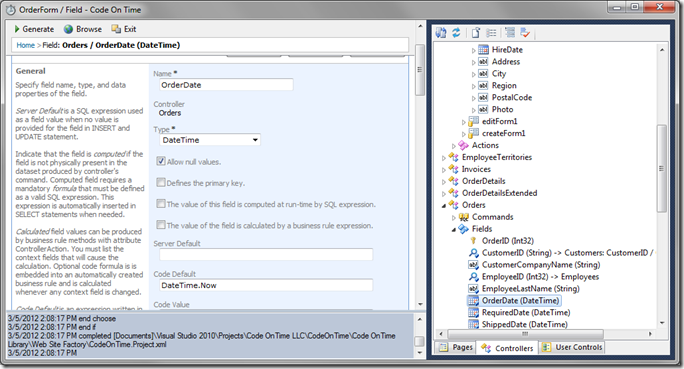Click the pink Actions icon

(x=463, y=145)
